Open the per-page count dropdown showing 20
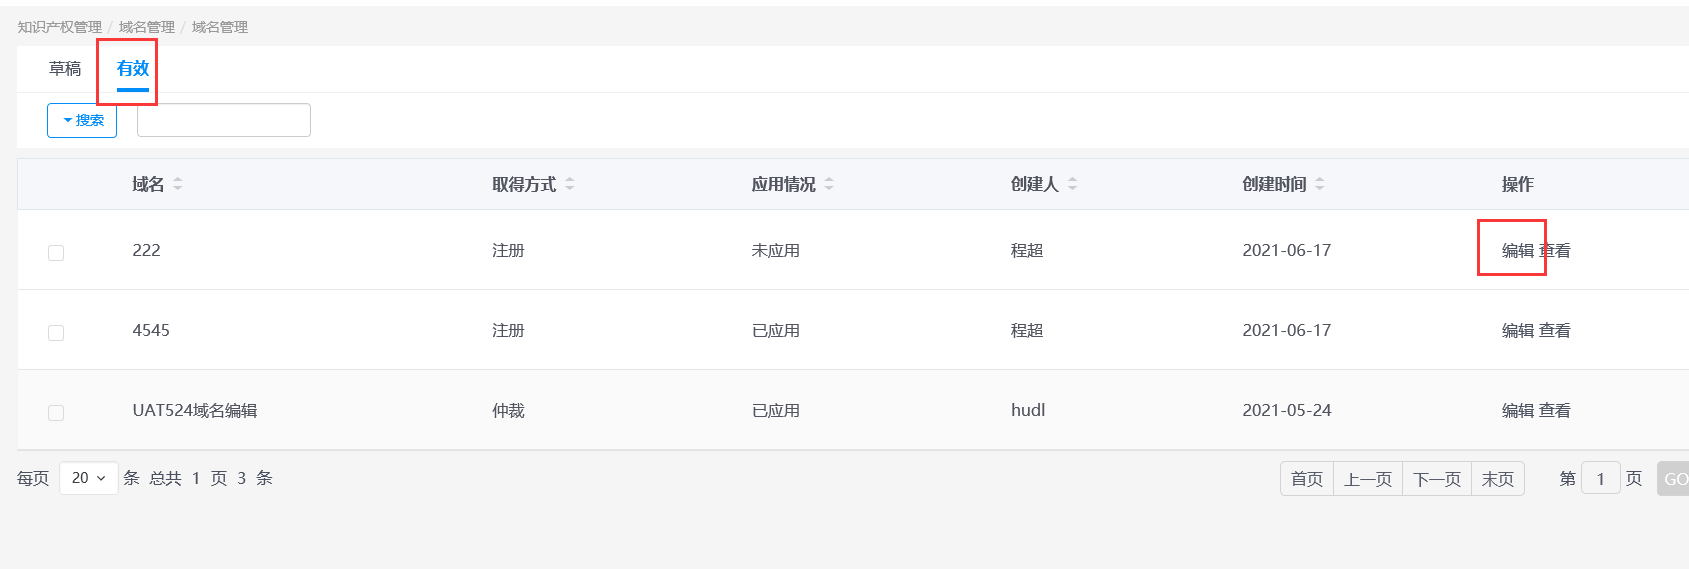The height and width of the screenshot is (569, 1689). [89, 478]
